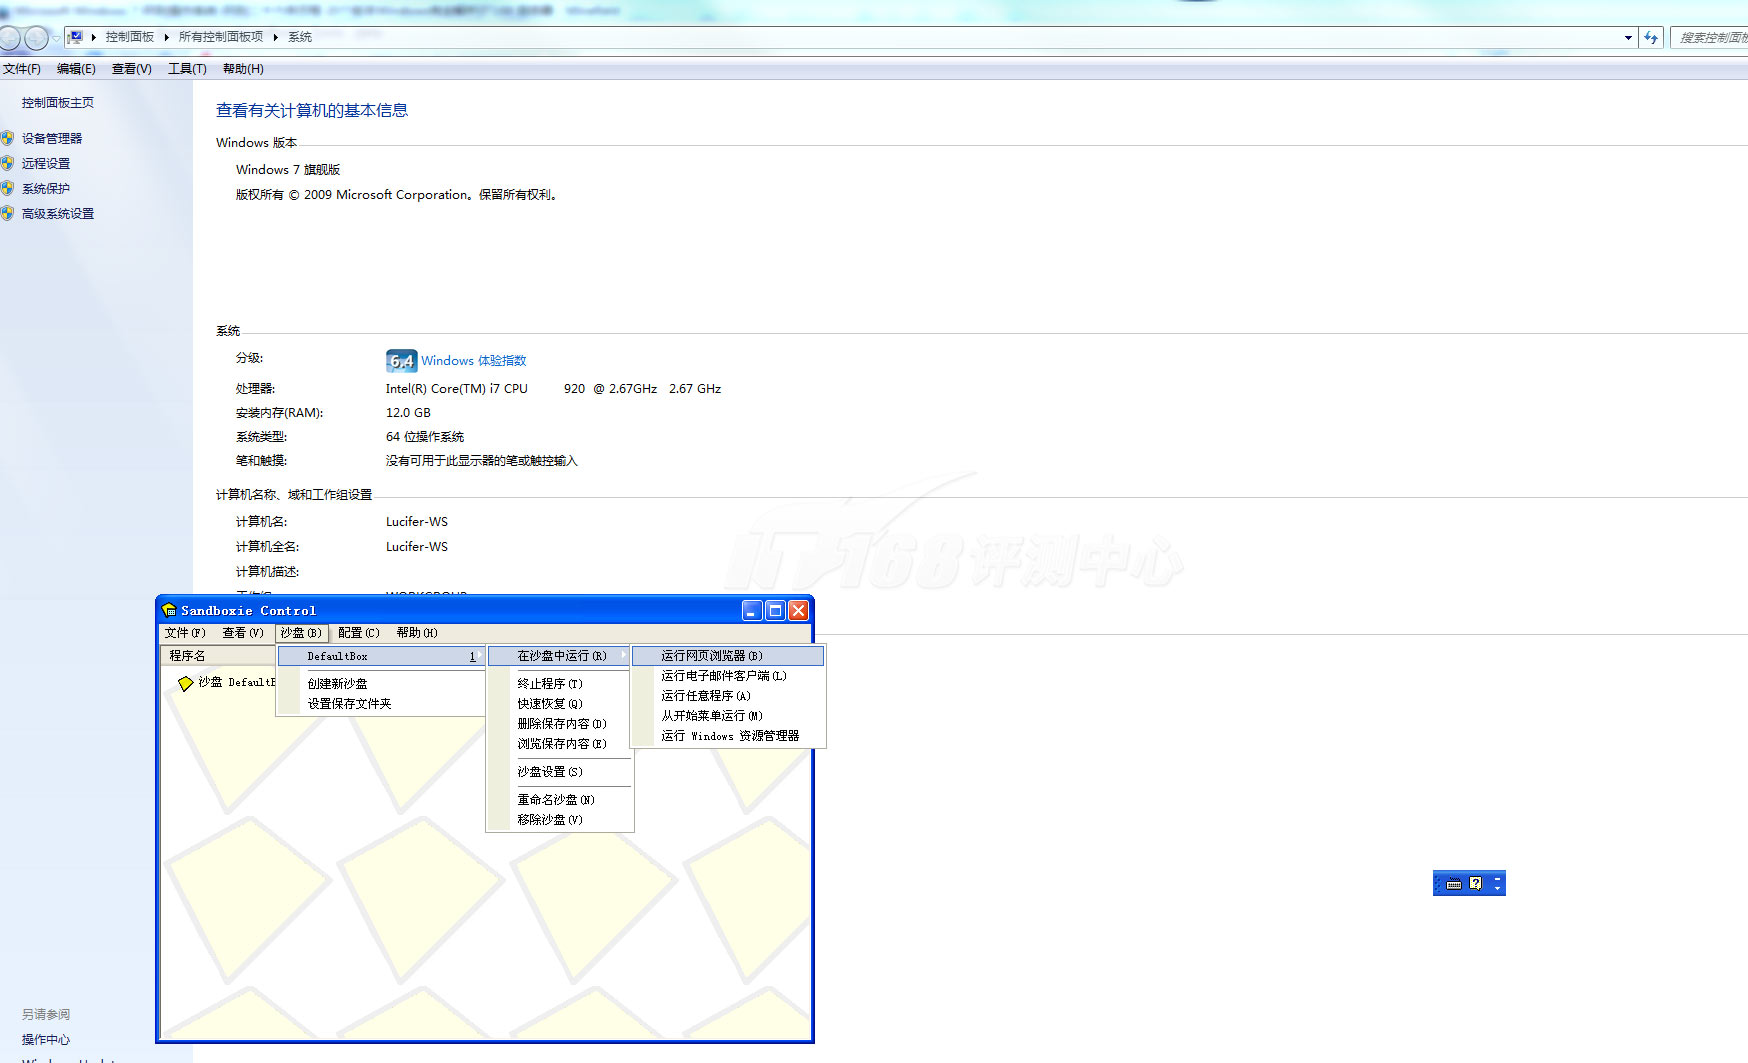Expand DefaultBox submenu entry
Viewport: 1748px width, 1063px height.
pos(381,656)
